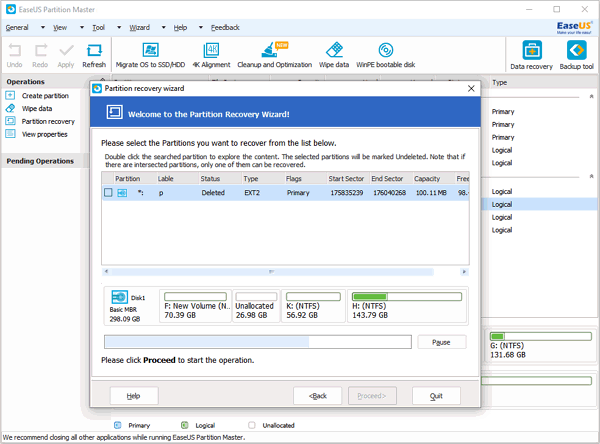Select the H: NTFS 143.79 GB partition

click(407, 306)
